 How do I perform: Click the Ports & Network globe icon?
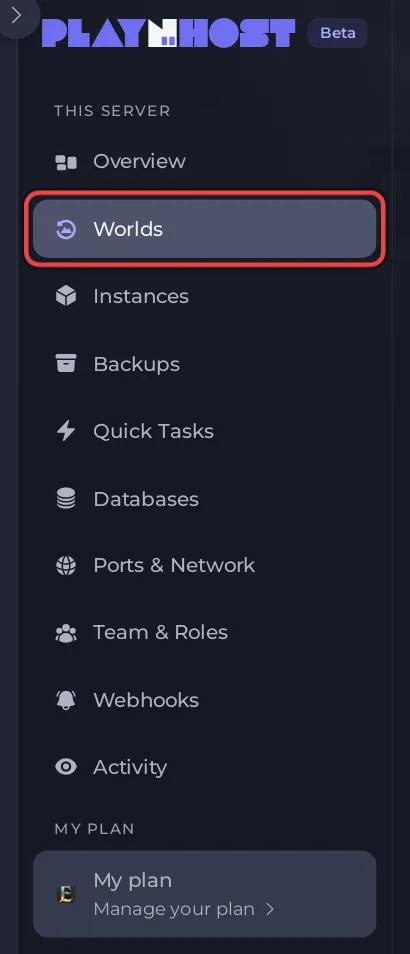66,565
